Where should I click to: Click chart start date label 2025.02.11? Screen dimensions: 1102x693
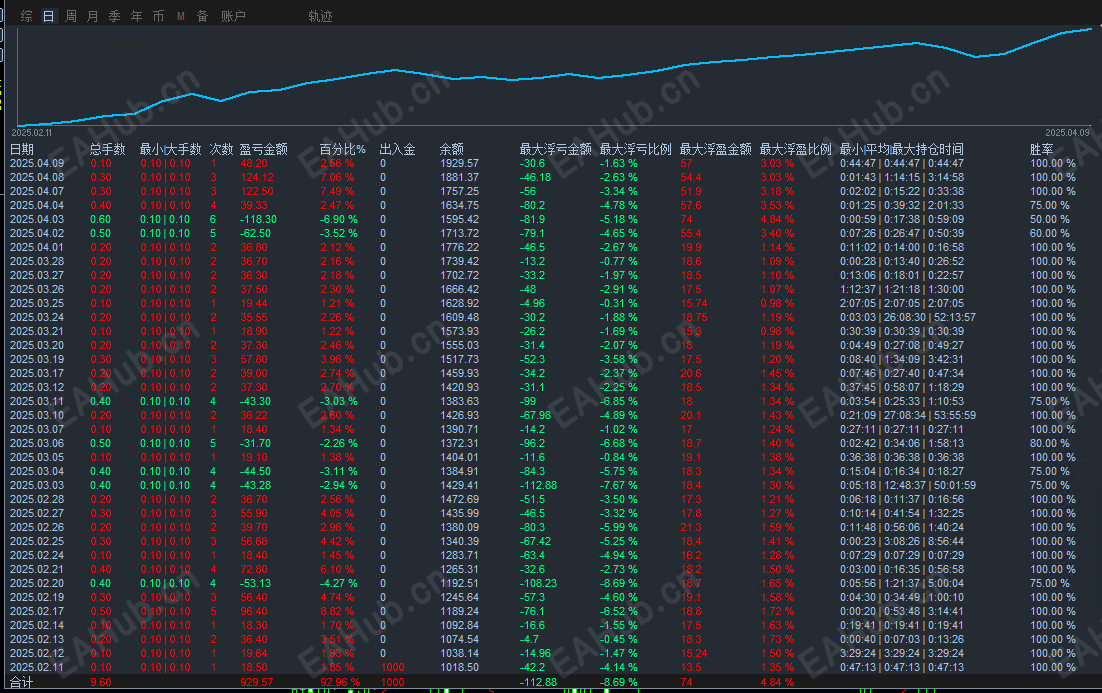32,133
